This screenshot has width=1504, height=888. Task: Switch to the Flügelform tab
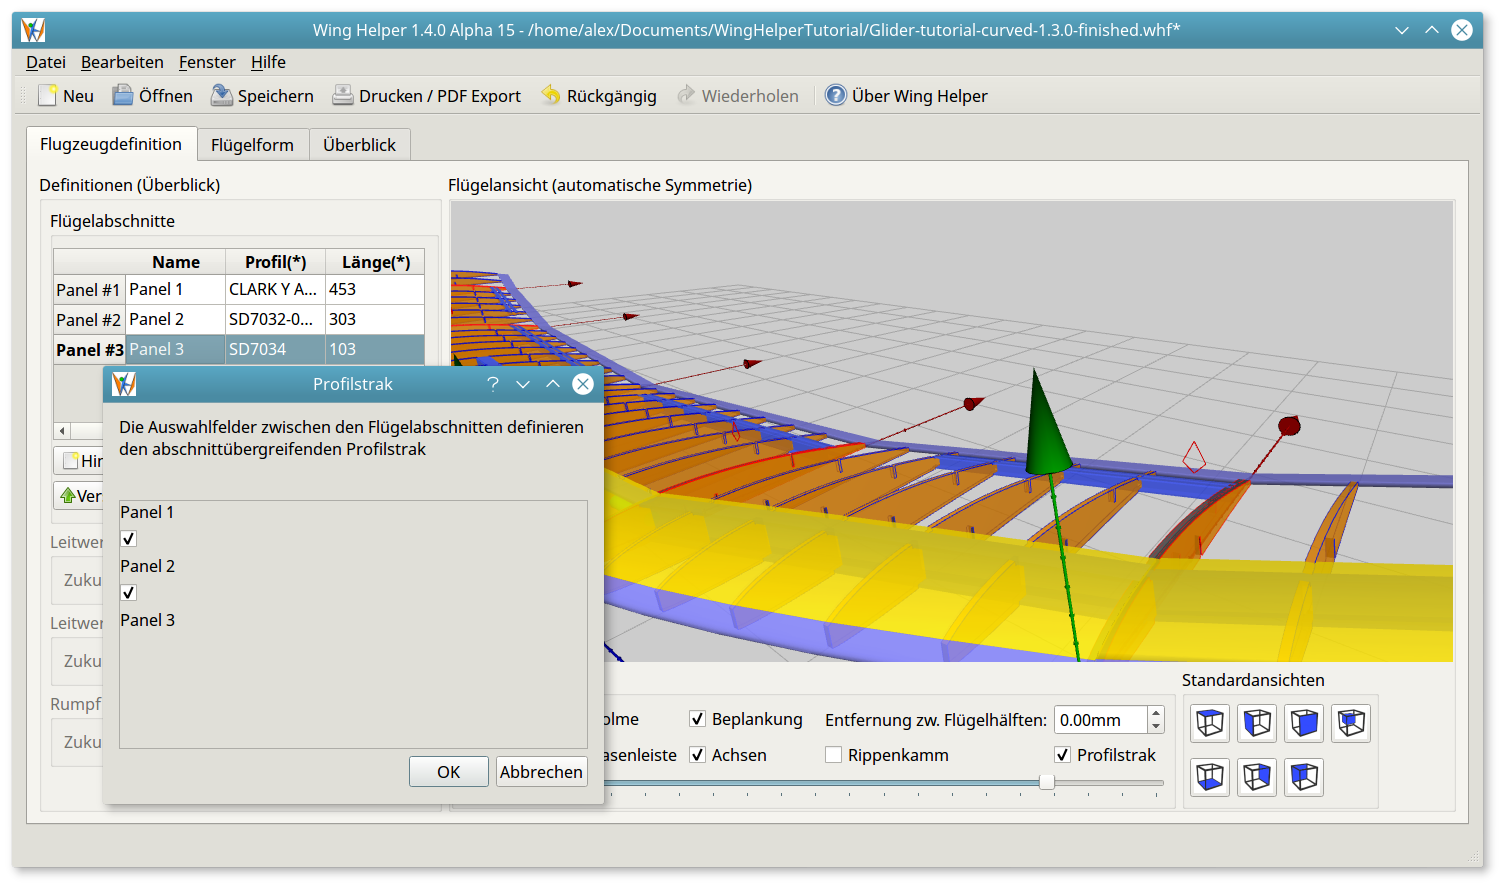coord(252,145)
